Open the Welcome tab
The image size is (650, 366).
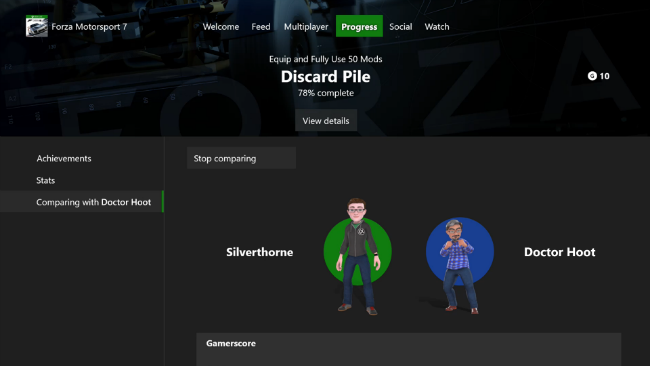click(221, 27)
